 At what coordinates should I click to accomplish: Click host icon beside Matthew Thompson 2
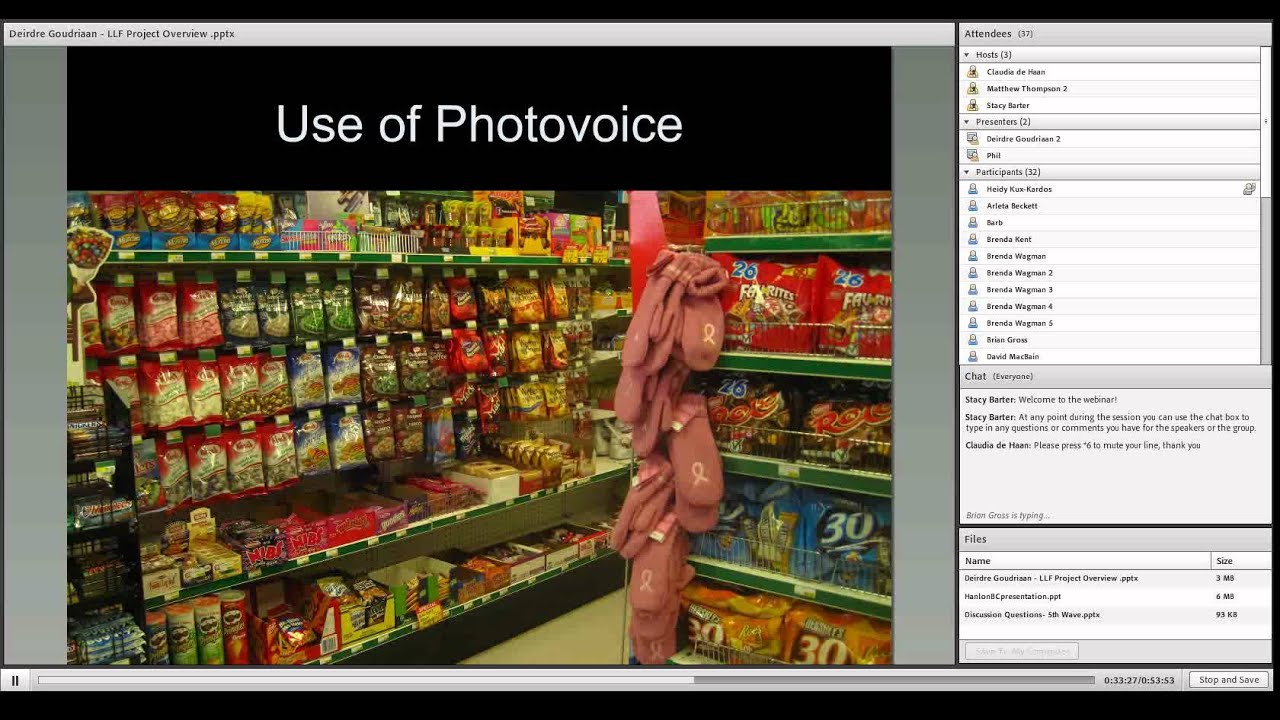click(x=973, y=88)
